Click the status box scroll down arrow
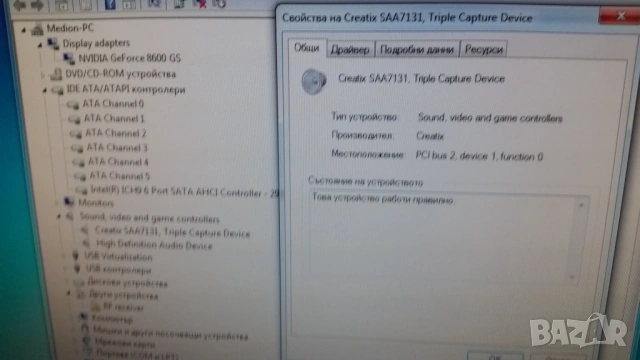Image resolution: width=640 pixels, height=360 pixels. click(572, 277)
